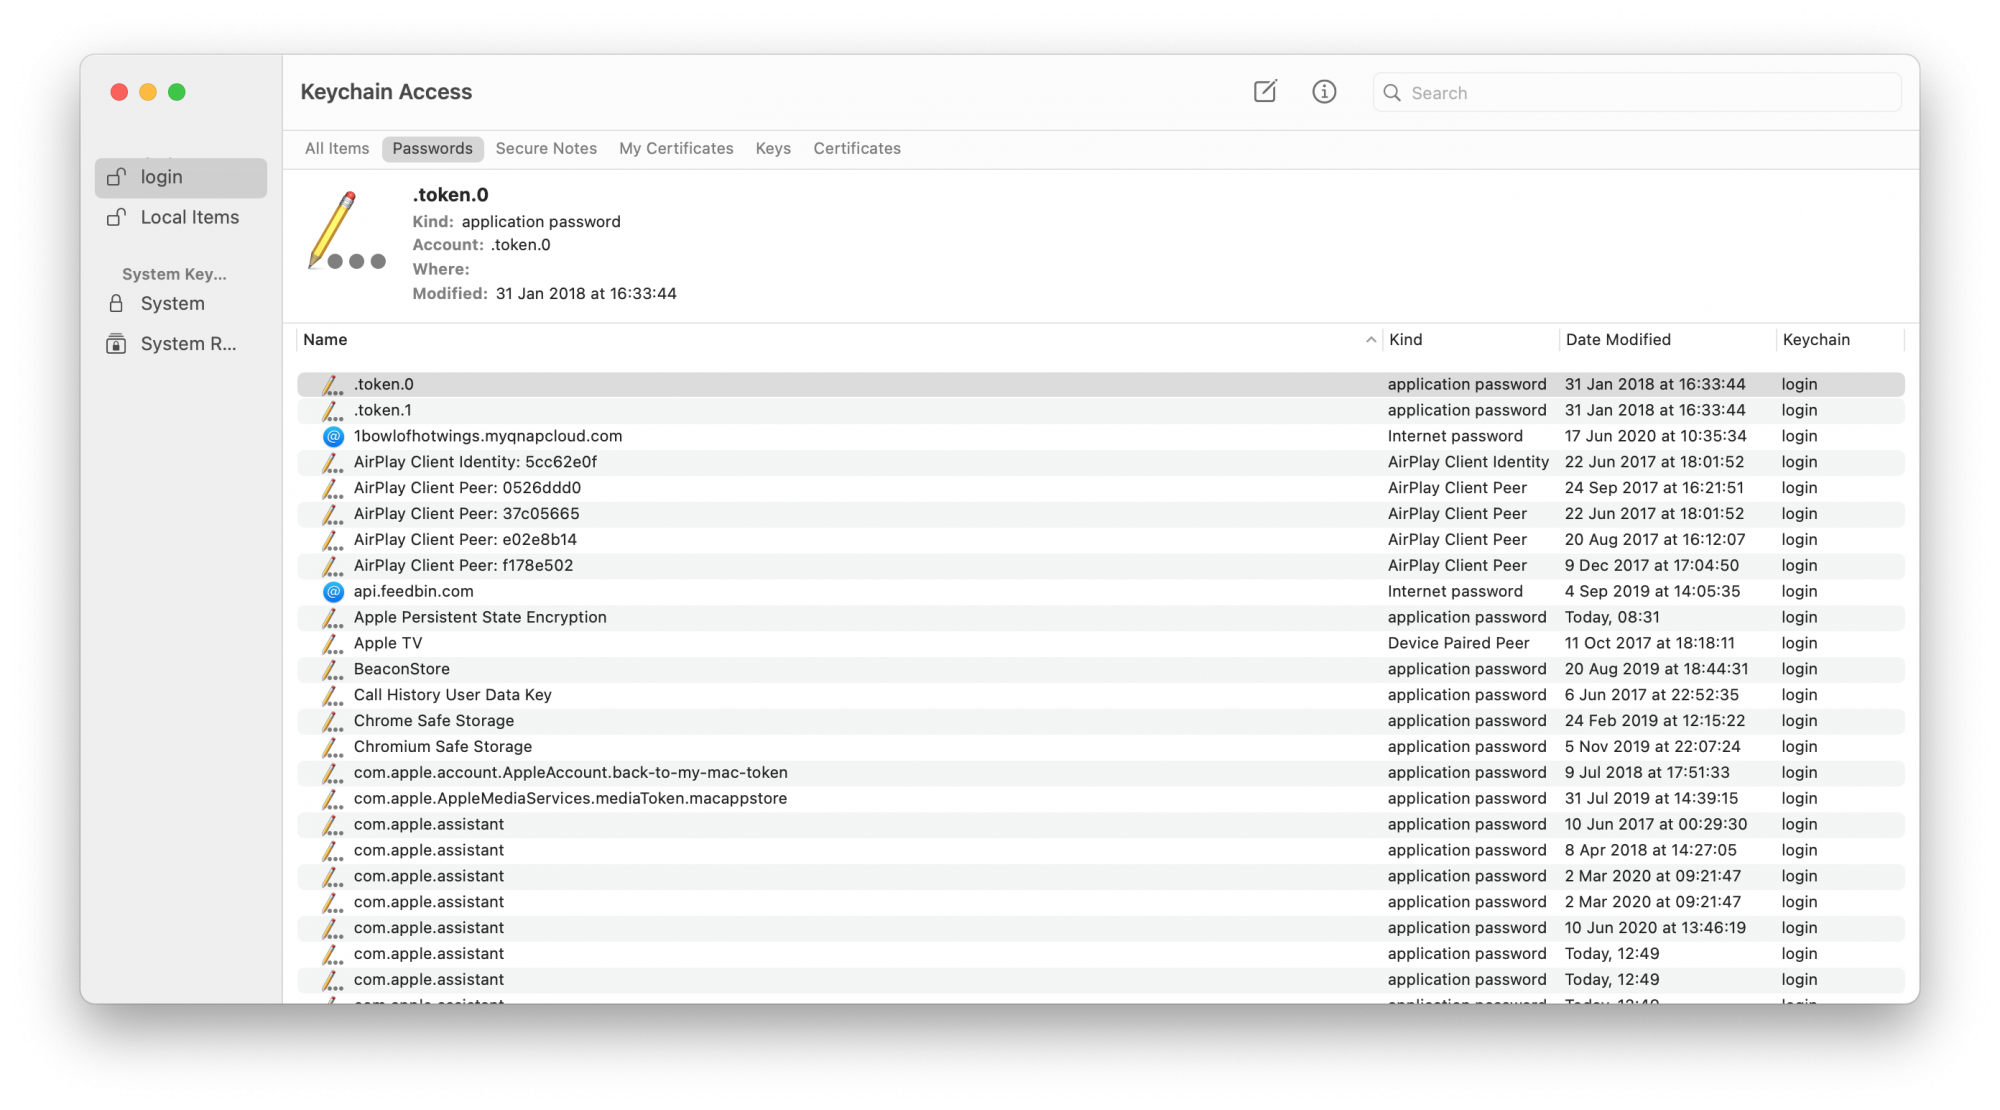2000x1110 pixels.
Task: Switch to the My Certificates tab
Action: click(x=676, y=149)
